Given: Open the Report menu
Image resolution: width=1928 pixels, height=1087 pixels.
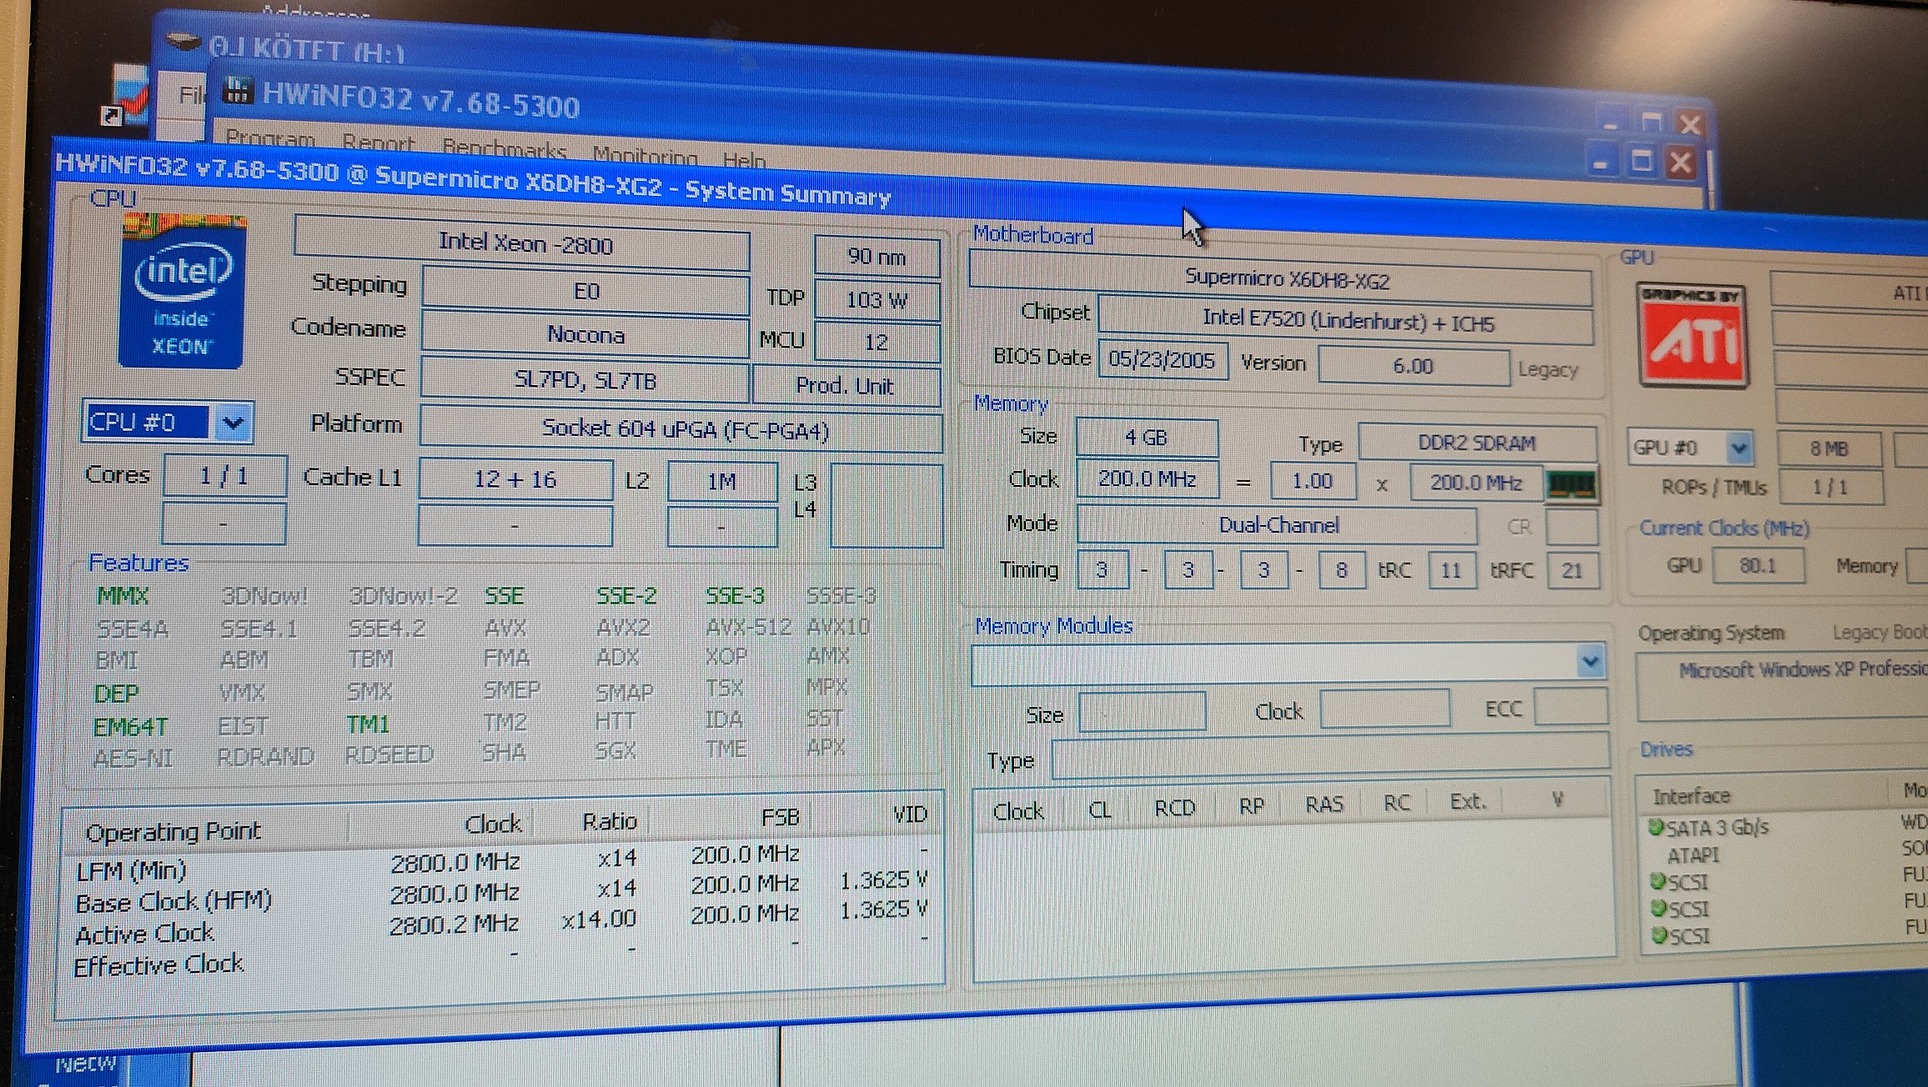Looking at the screenshot, I should click(x=377, y=142).
